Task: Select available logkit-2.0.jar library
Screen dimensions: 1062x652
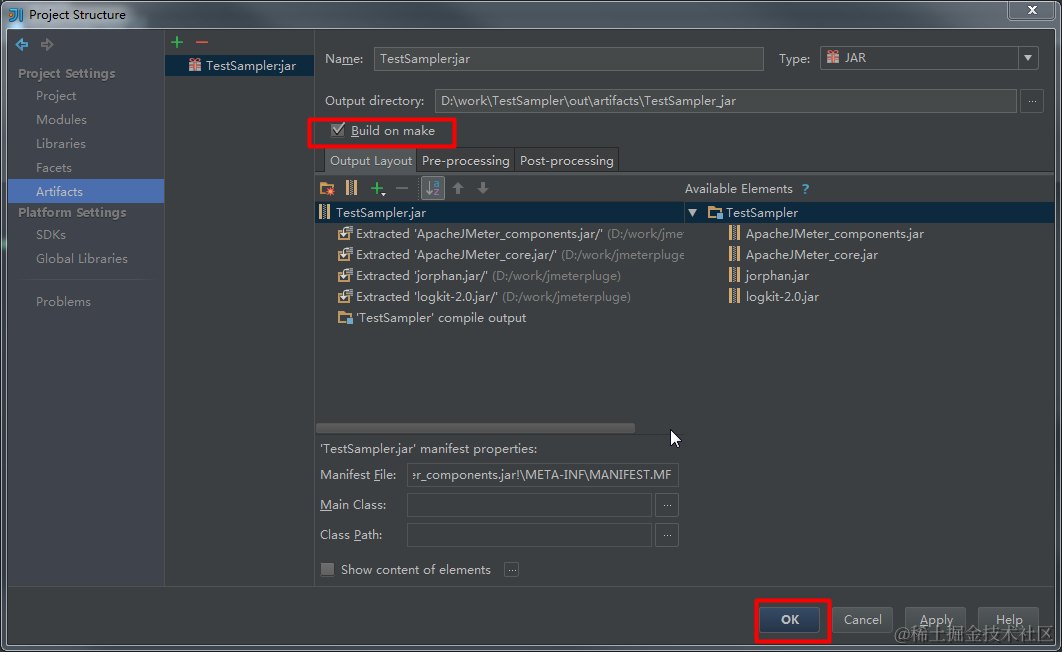Action: (x=774, y=297)
